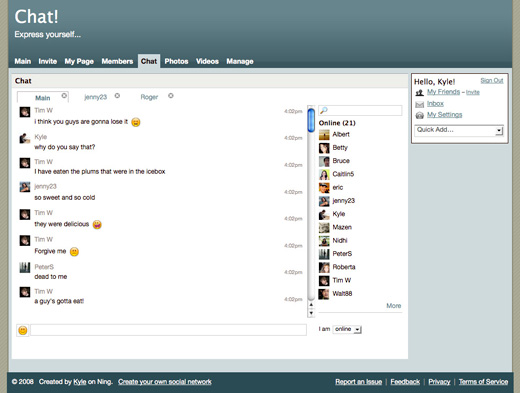Click the Feedback footer link

tap(405, 382)
